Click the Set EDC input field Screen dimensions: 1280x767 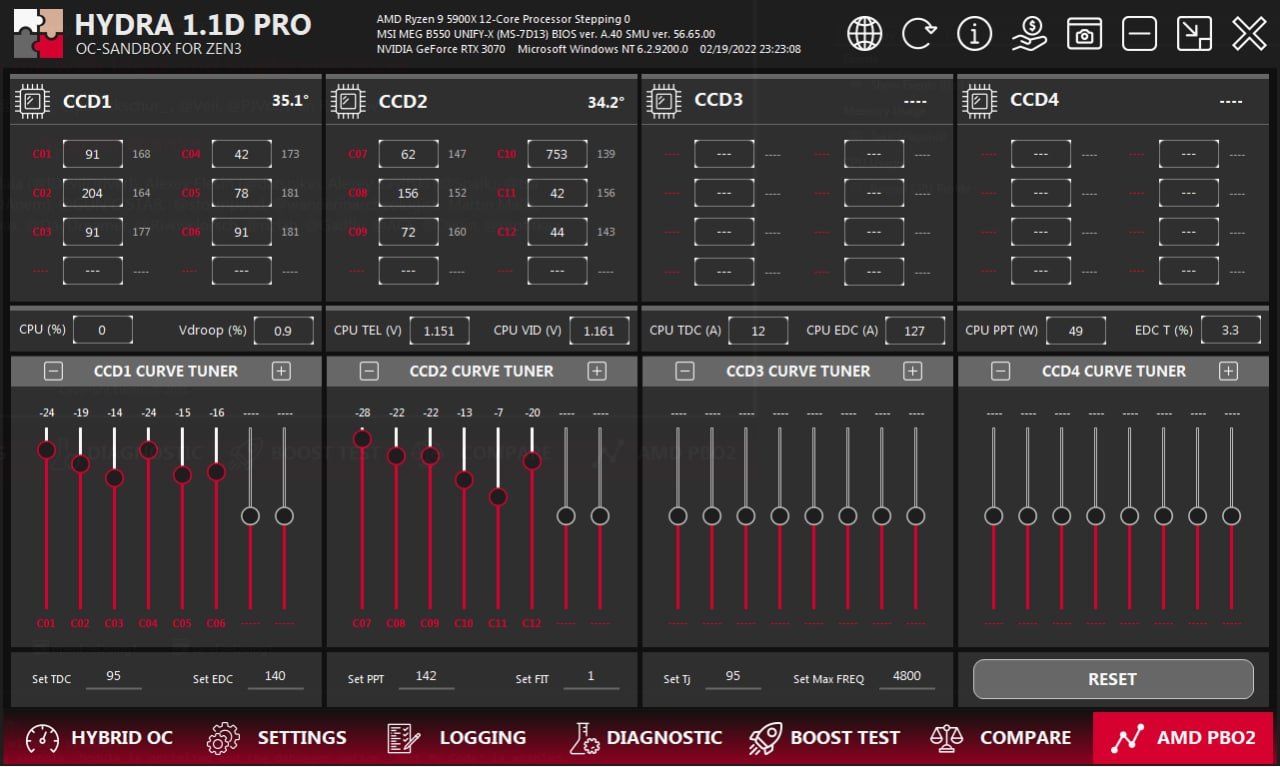[x=274, y=677]
